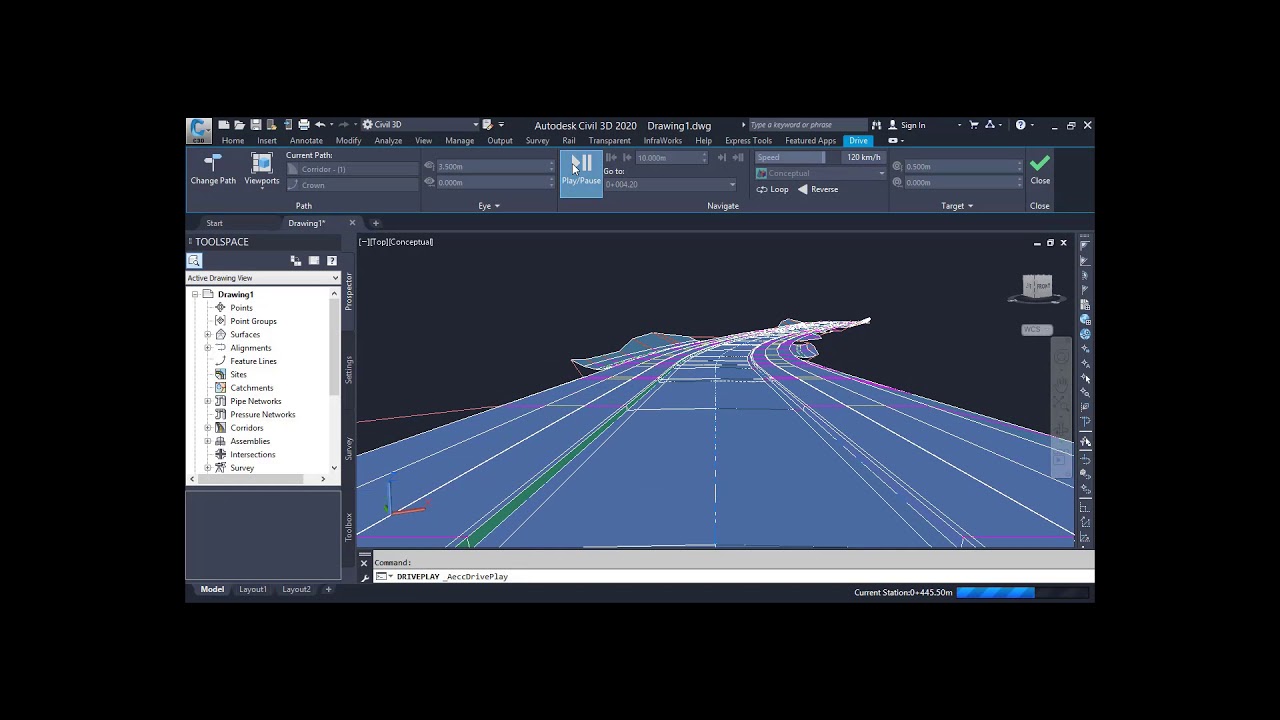Click the New drawing icon in quick access

224,125
